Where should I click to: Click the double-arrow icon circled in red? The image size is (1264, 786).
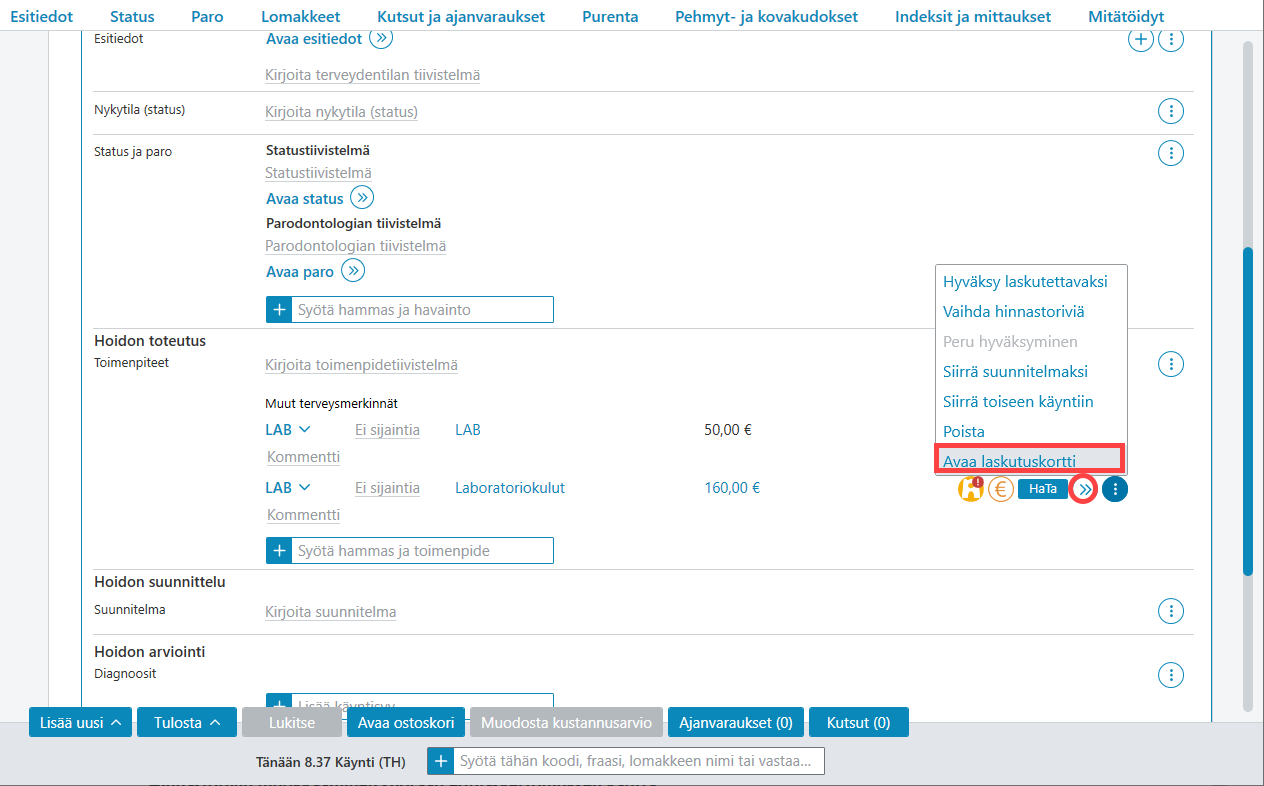coord(1084,489)
